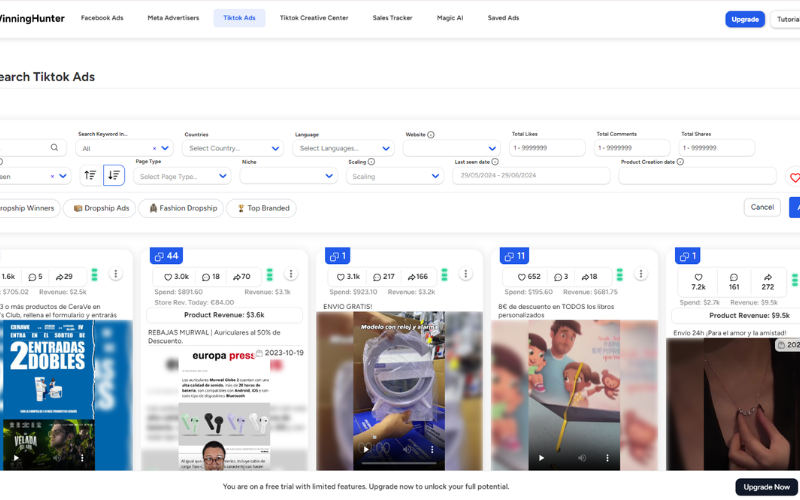800x500 pixels.
Task: Open the Select Languages dropdown
Action: [x=343, y=148]
